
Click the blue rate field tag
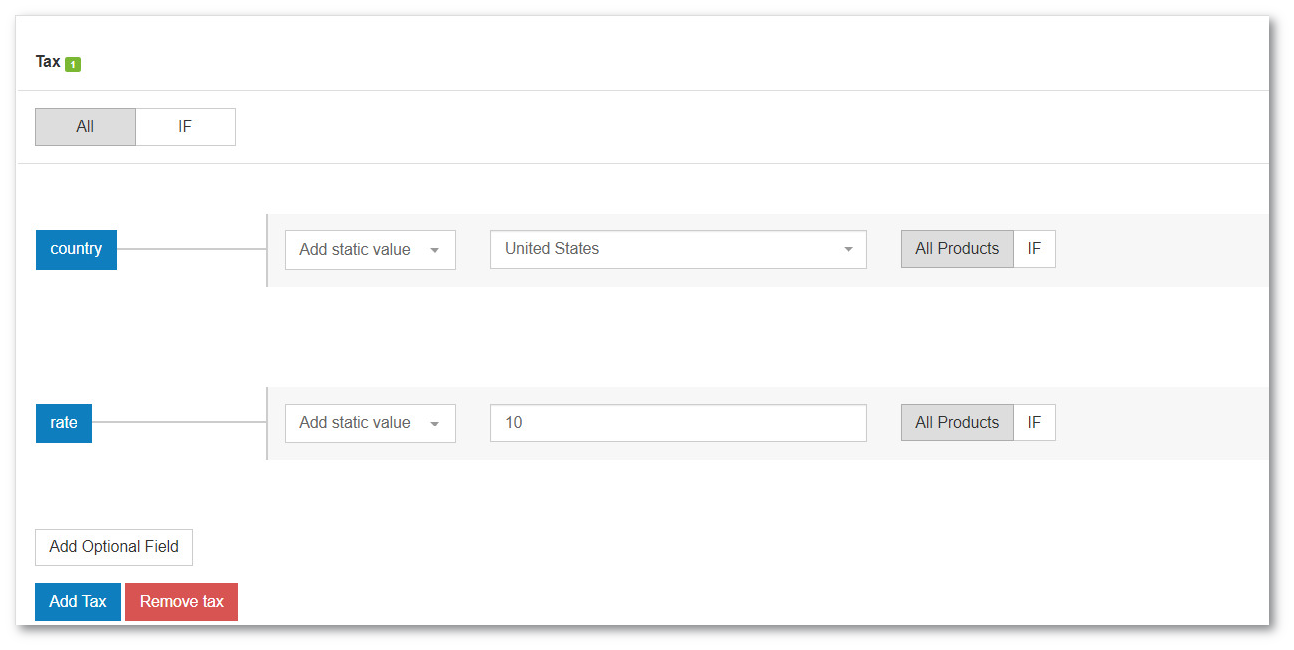tap(63, 422)
